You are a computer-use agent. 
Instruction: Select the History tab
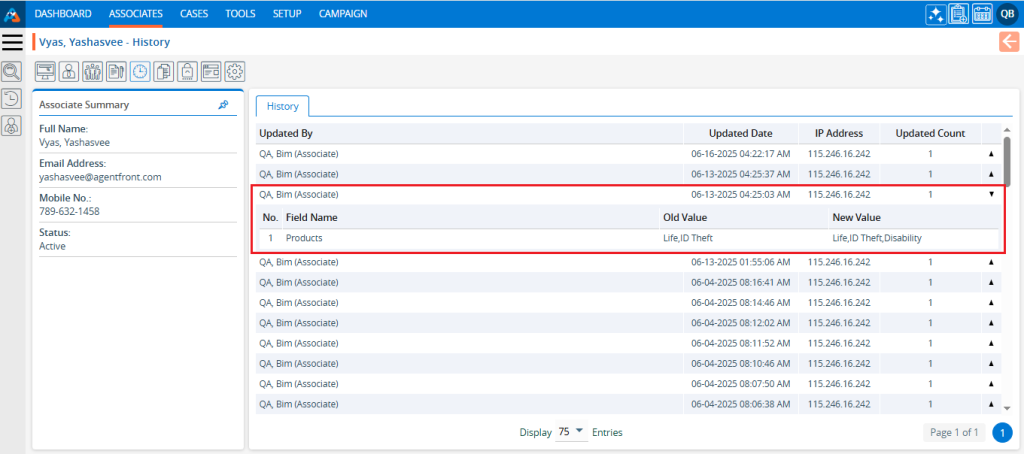[282, 106]
